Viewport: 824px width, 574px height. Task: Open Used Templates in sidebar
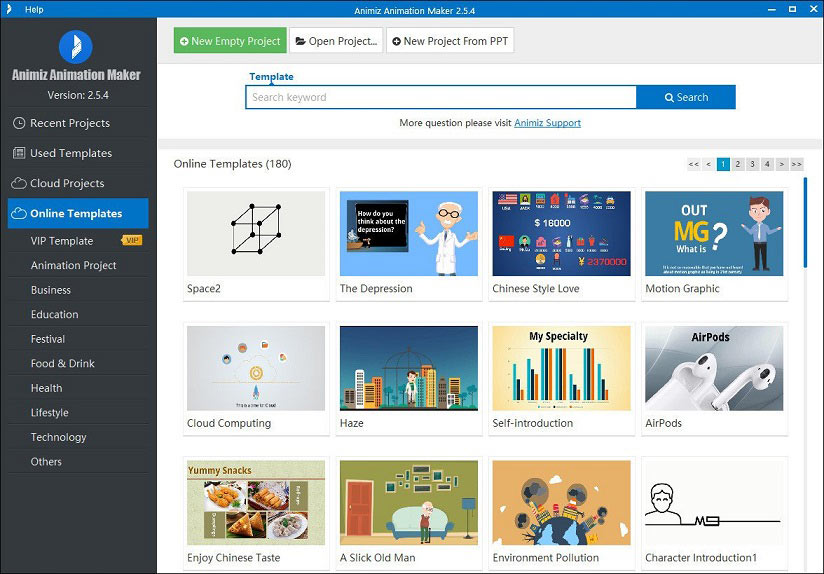[x=71, y=153]
